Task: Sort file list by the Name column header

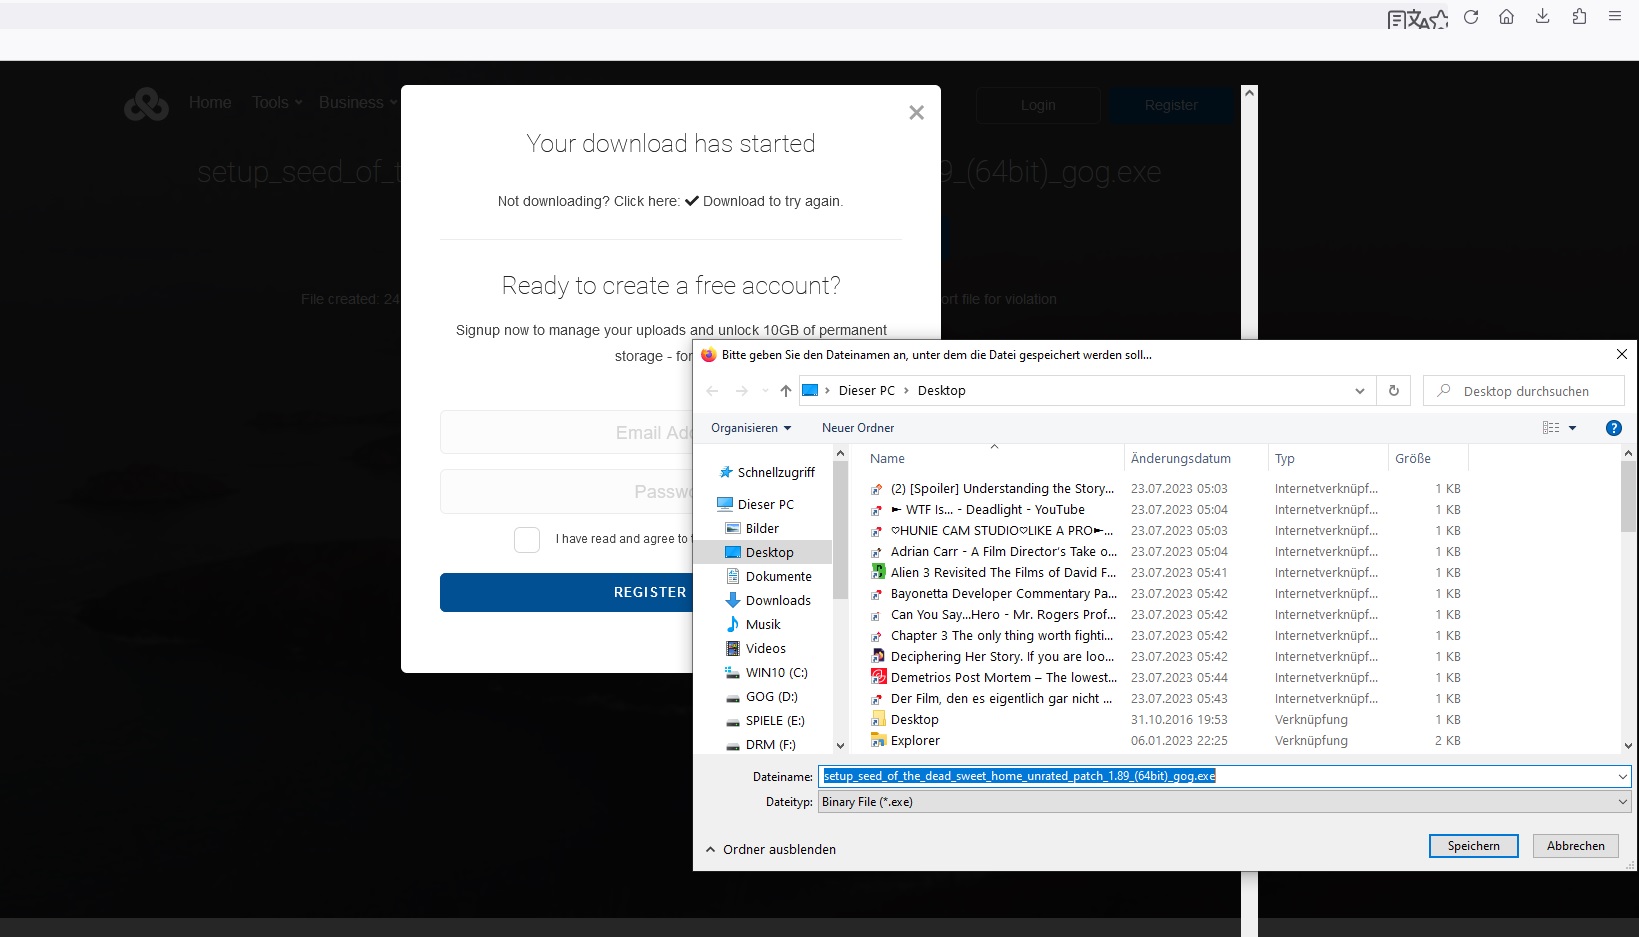Action: click(x=993, y=459)
